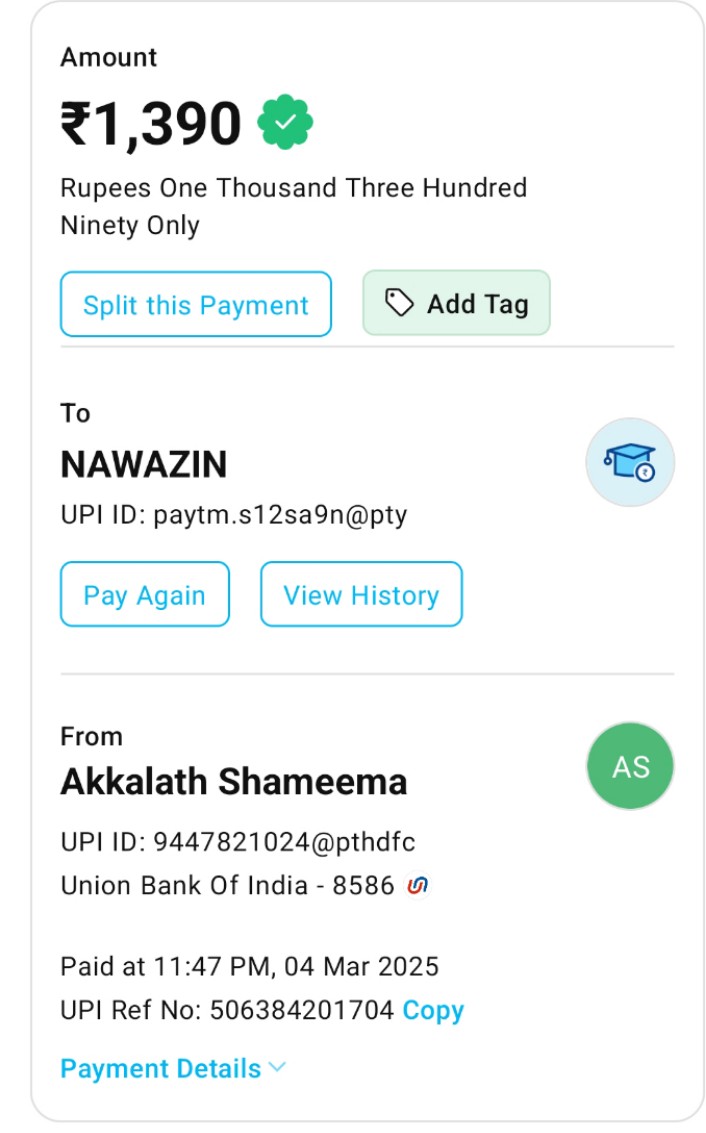706x1133 pixels.
Task: Open View History for NAWAZIN
Action: click(x=361, y=595)
